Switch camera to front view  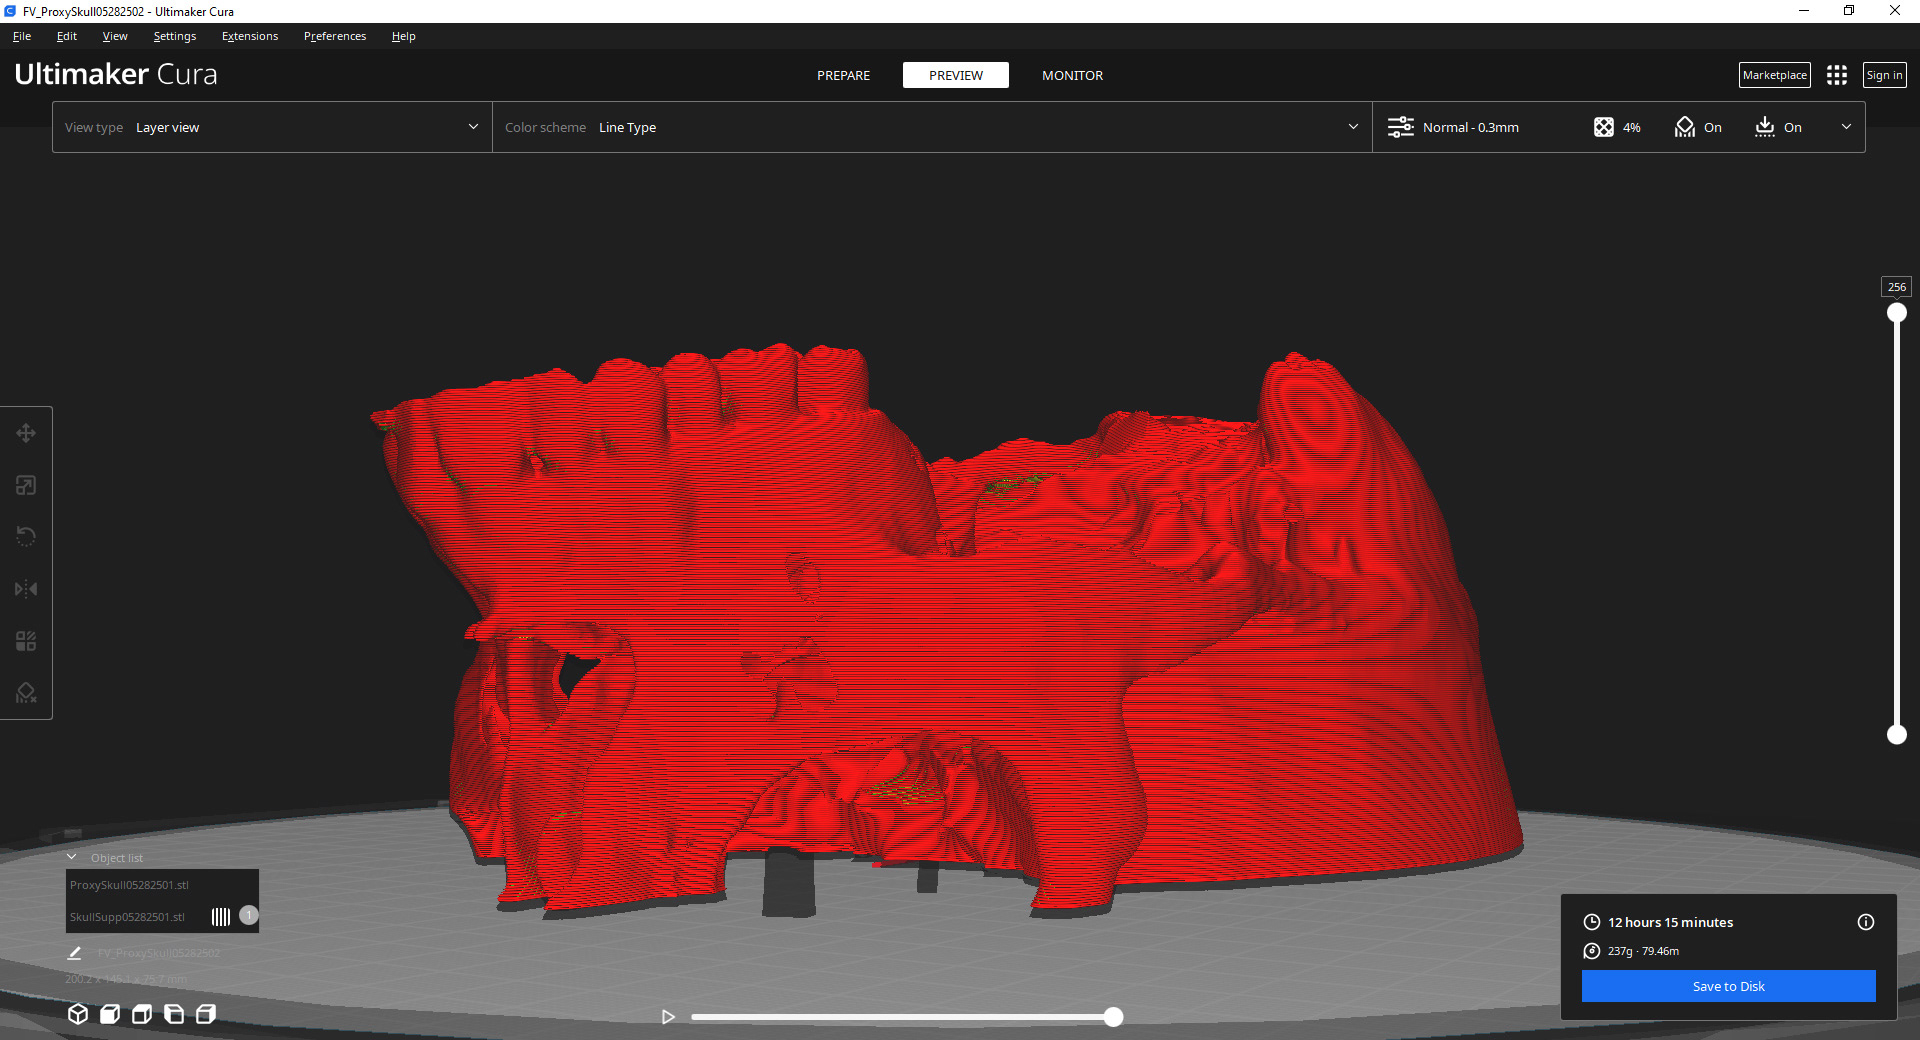[x=110, y=1014]
